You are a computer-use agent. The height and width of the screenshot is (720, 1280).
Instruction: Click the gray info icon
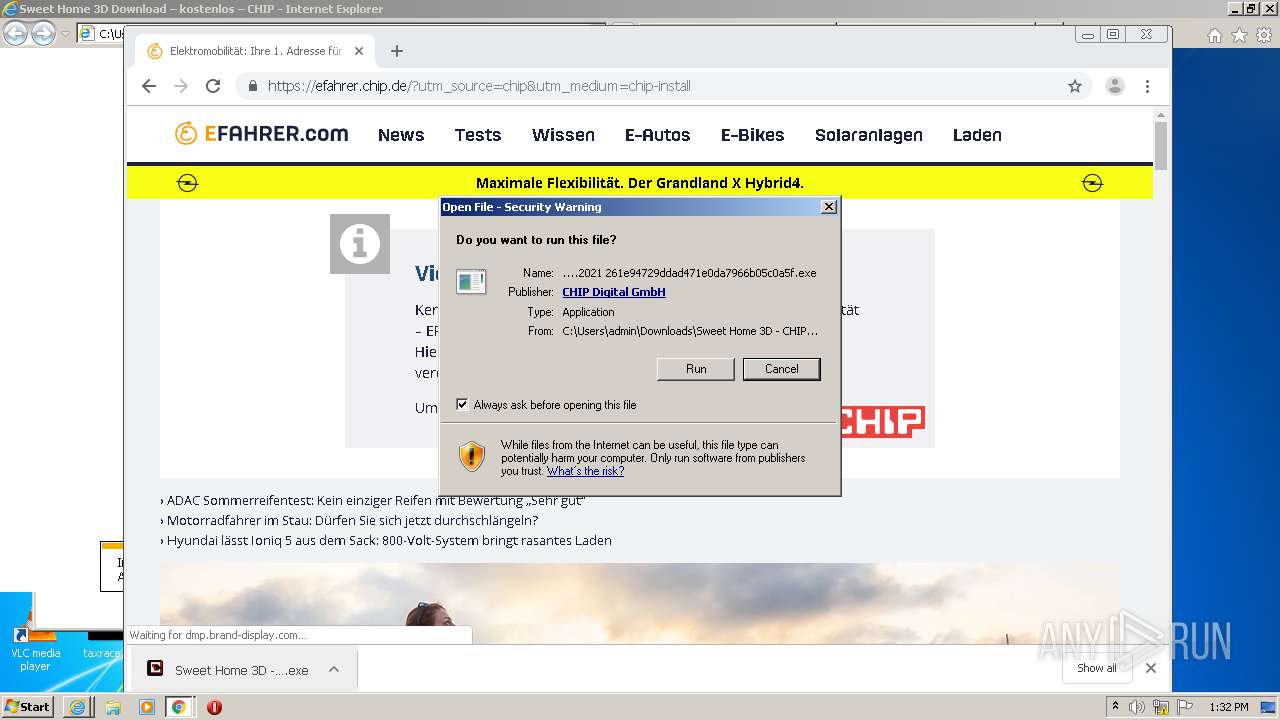360,244
